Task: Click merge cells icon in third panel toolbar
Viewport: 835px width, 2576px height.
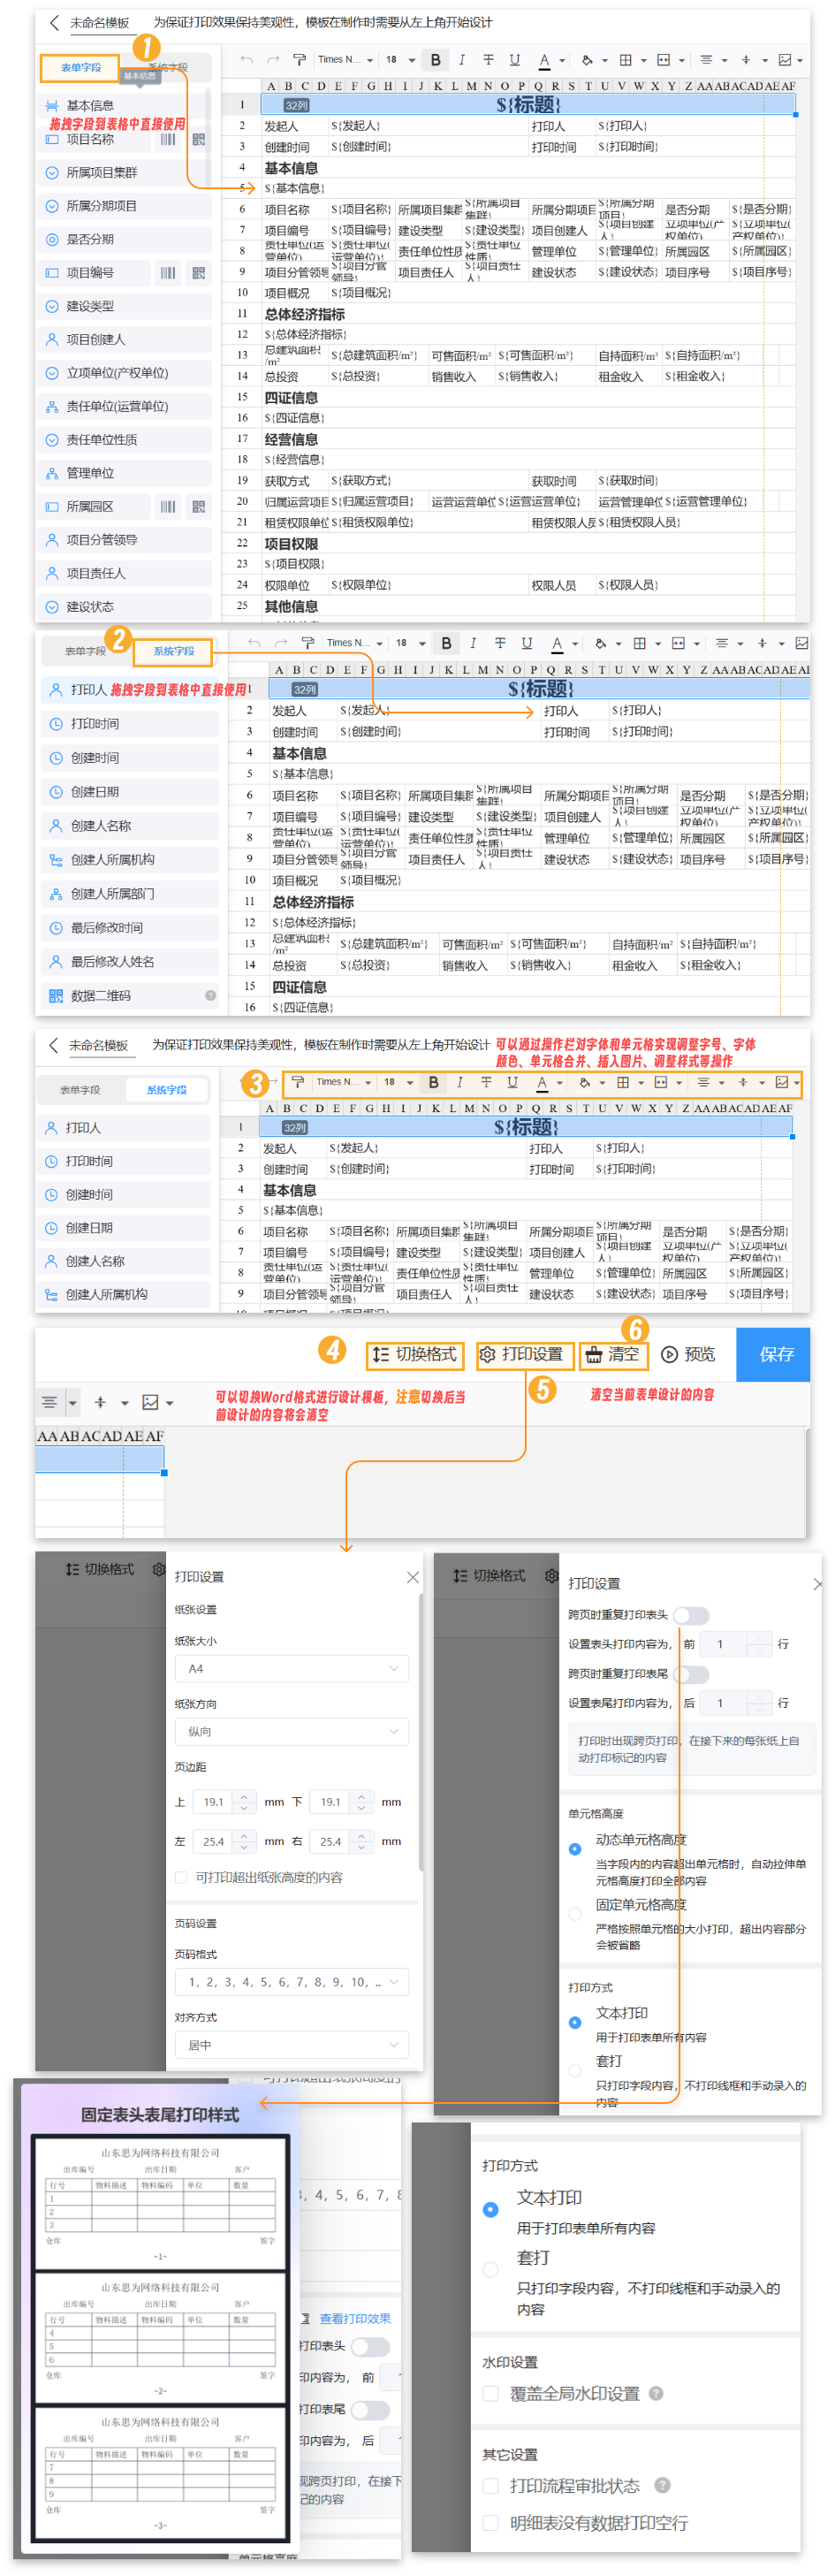Action: click(x=660, y=1082)
